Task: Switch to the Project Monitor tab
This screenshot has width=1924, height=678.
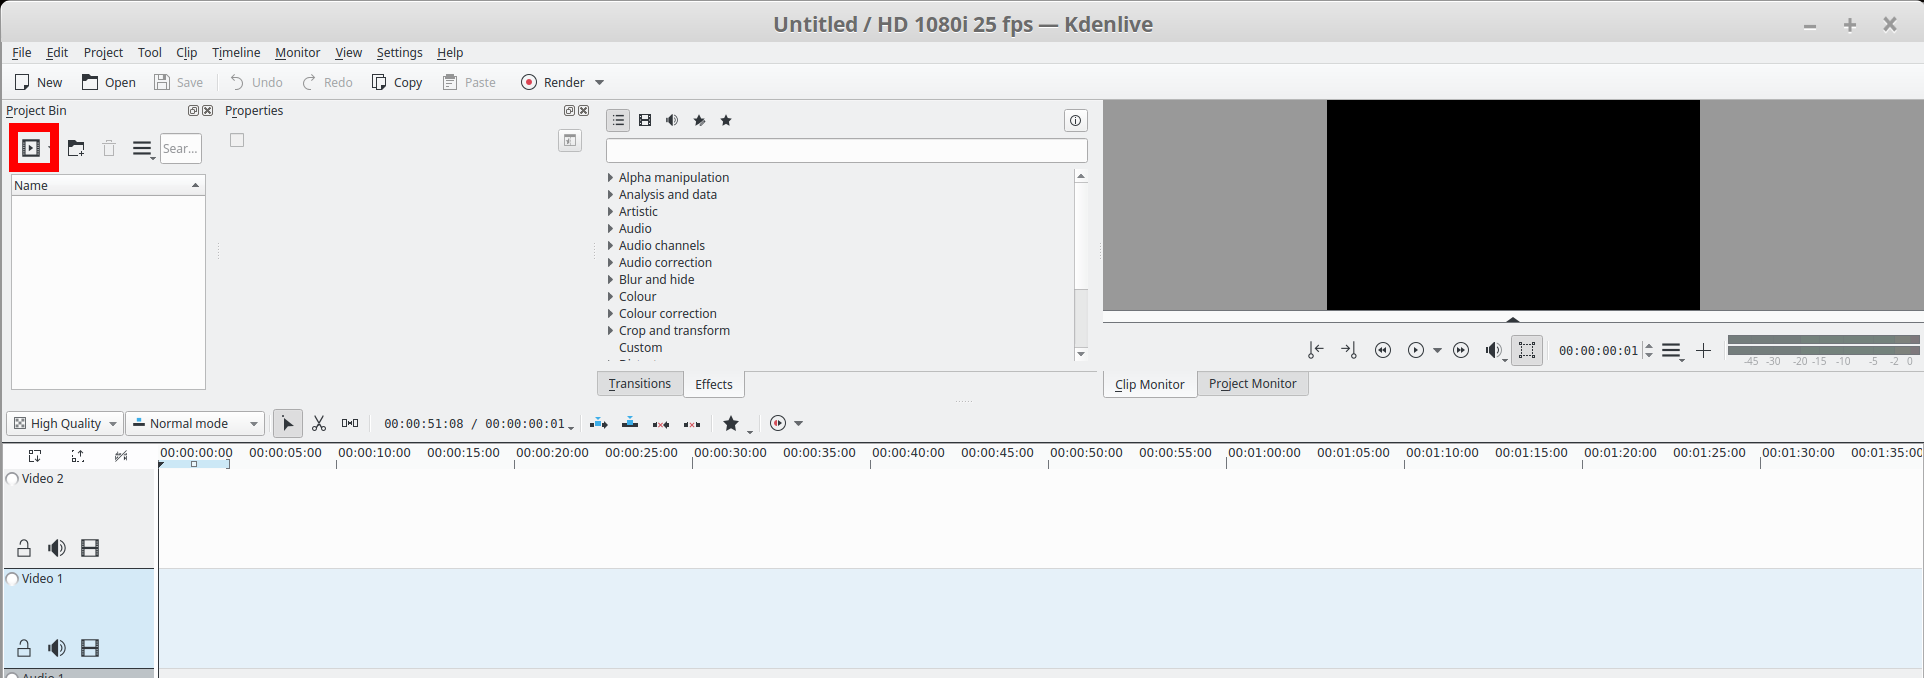Action: point(1252,384)
